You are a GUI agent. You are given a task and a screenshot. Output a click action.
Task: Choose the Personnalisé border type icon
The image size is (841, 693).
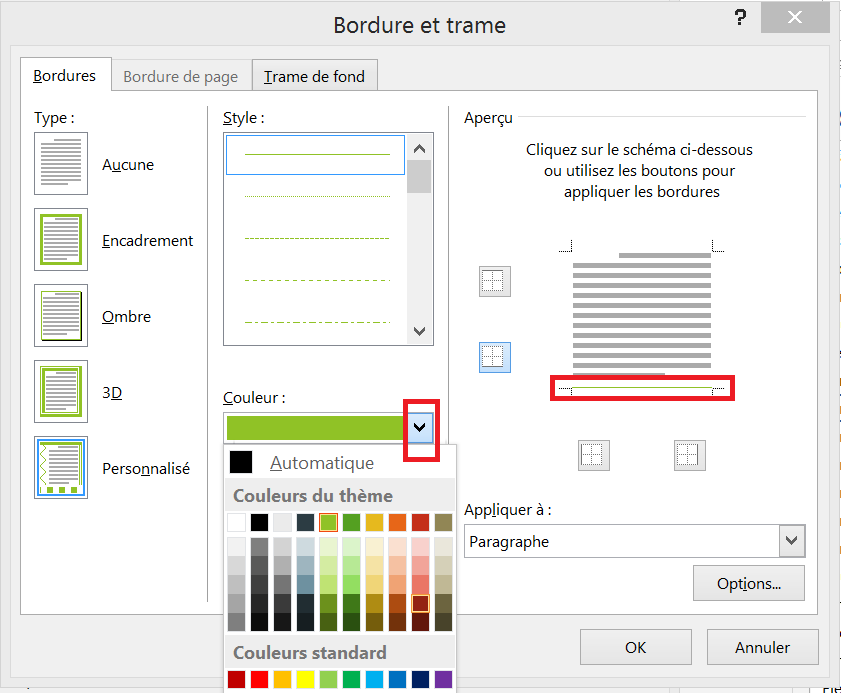[61, 468]
